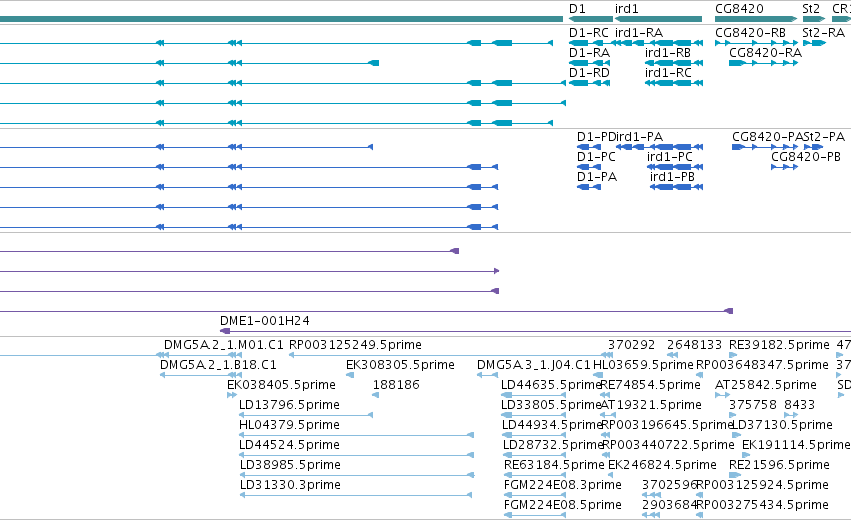Click the ird1 gene label
The height and width of the screenshot is (520, 851).
[626, 9]
